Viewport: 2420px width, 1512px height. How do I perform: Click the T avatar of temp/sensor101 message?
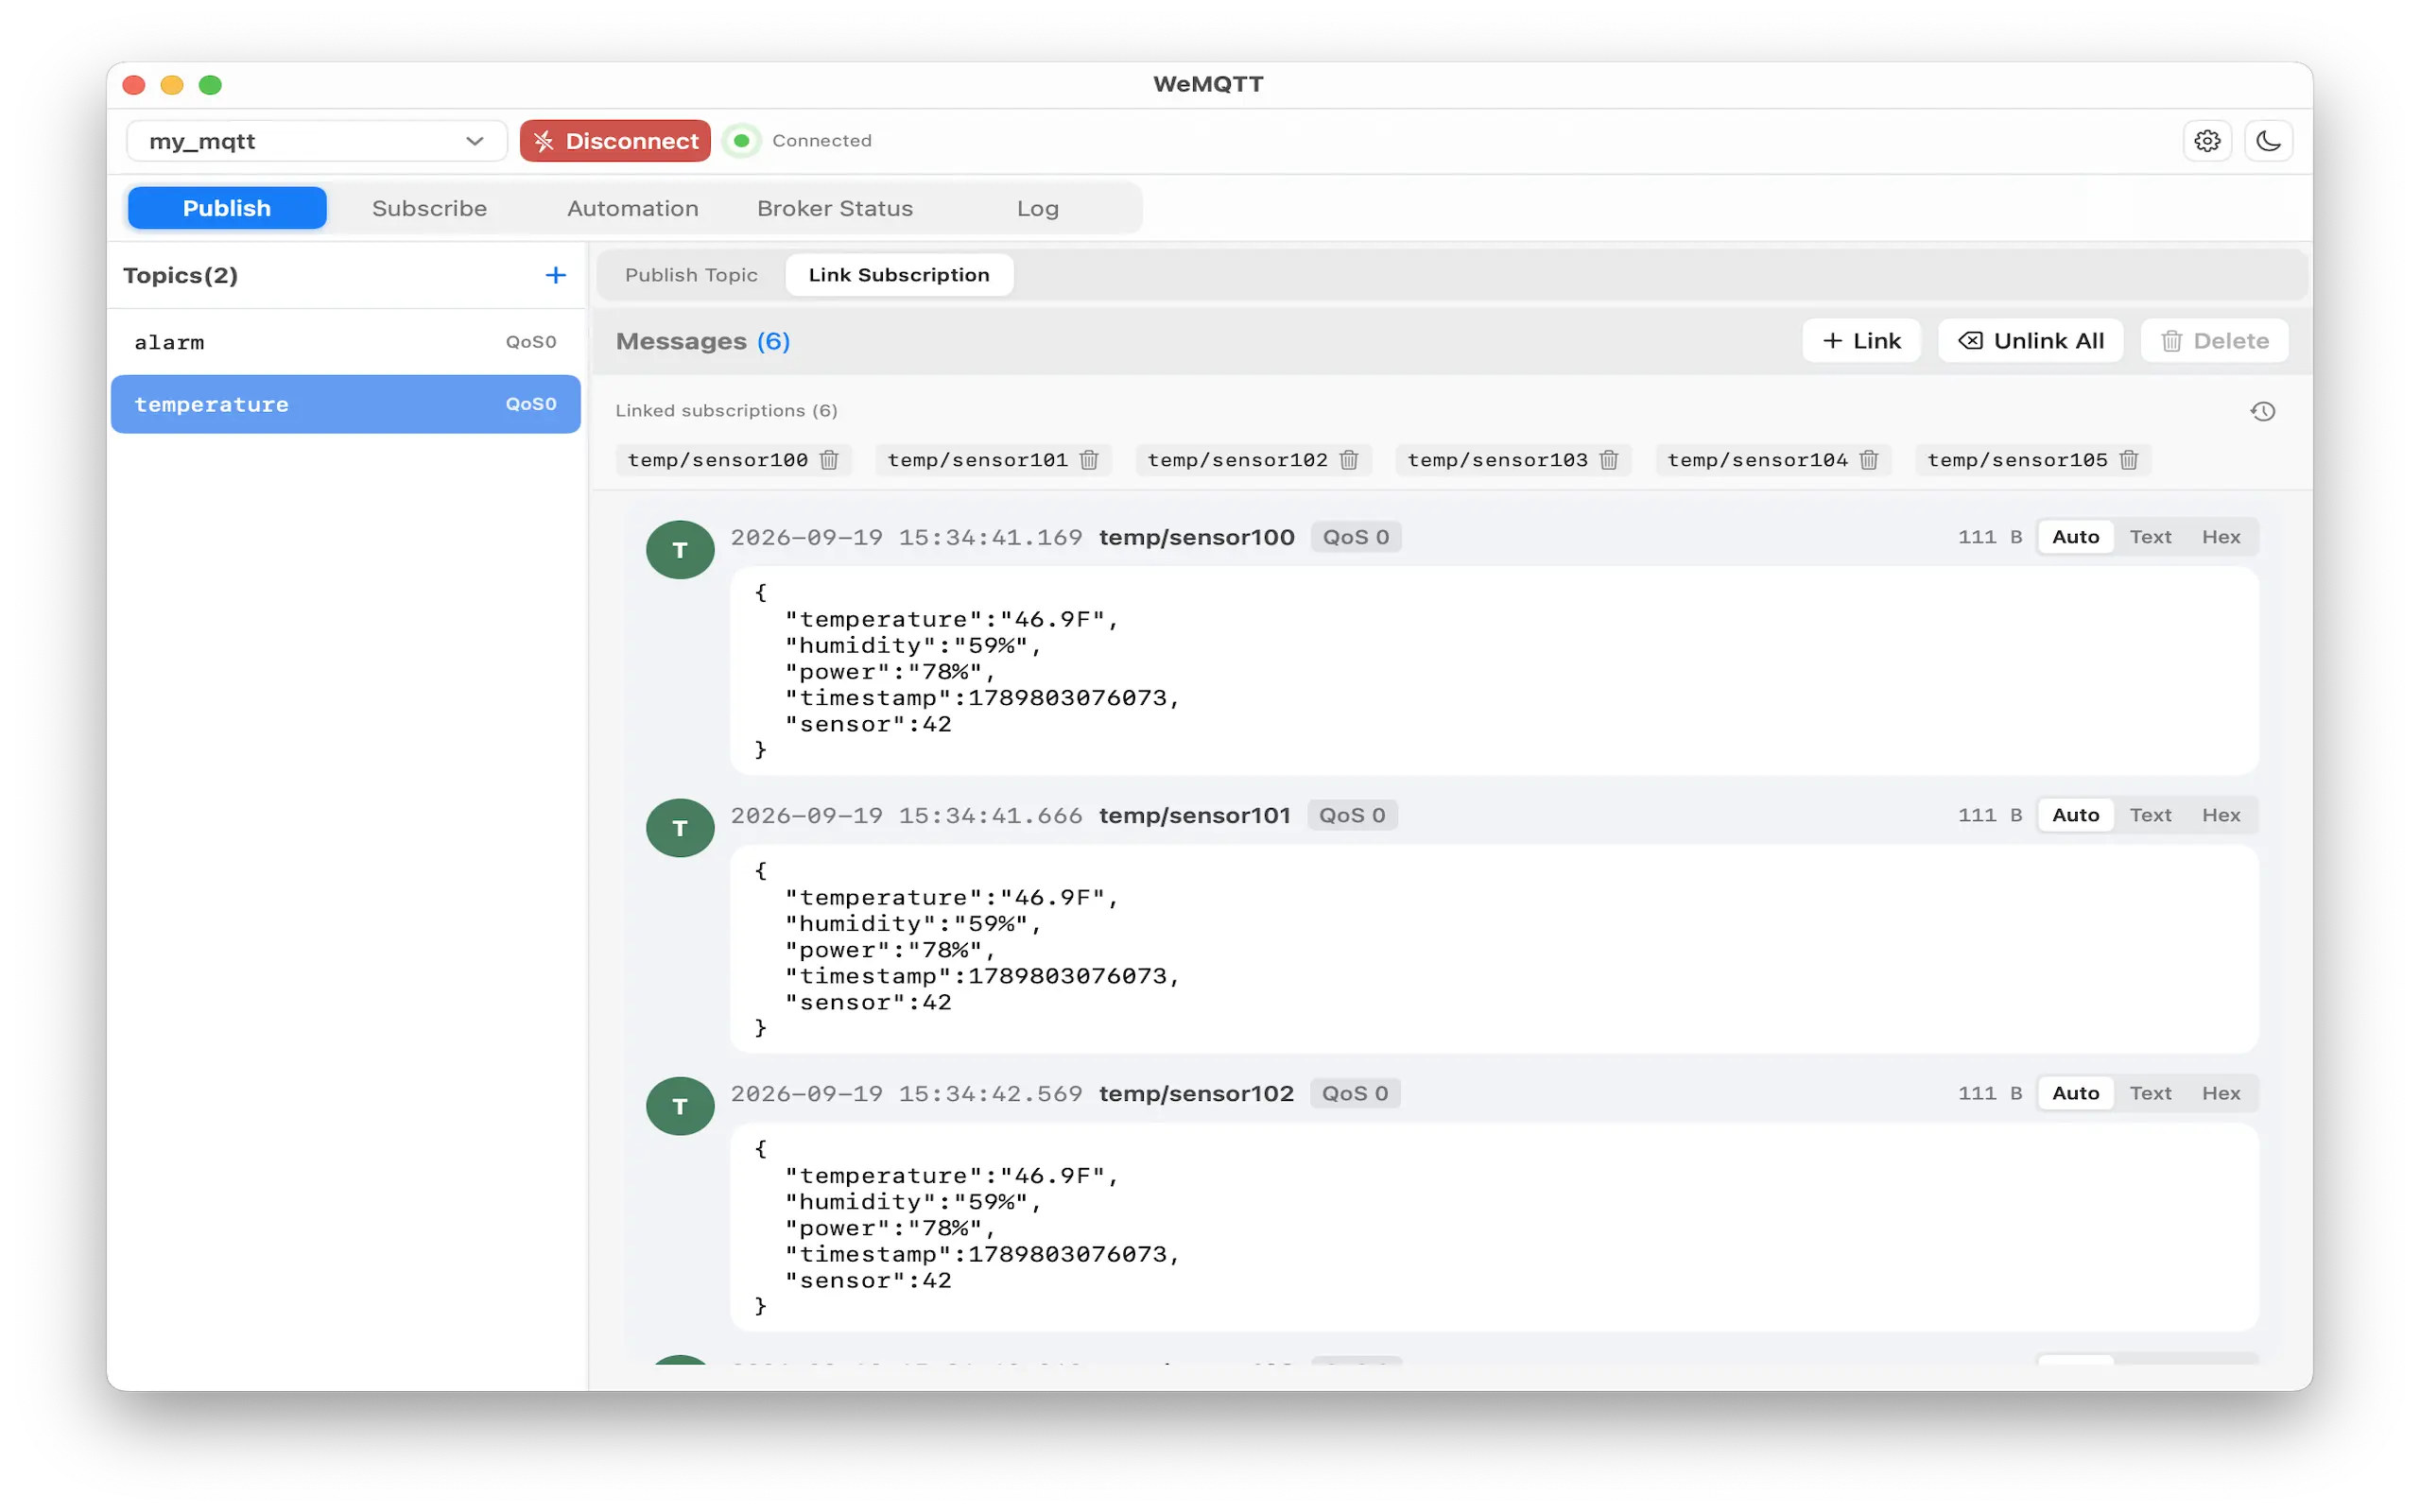[680, 827]
